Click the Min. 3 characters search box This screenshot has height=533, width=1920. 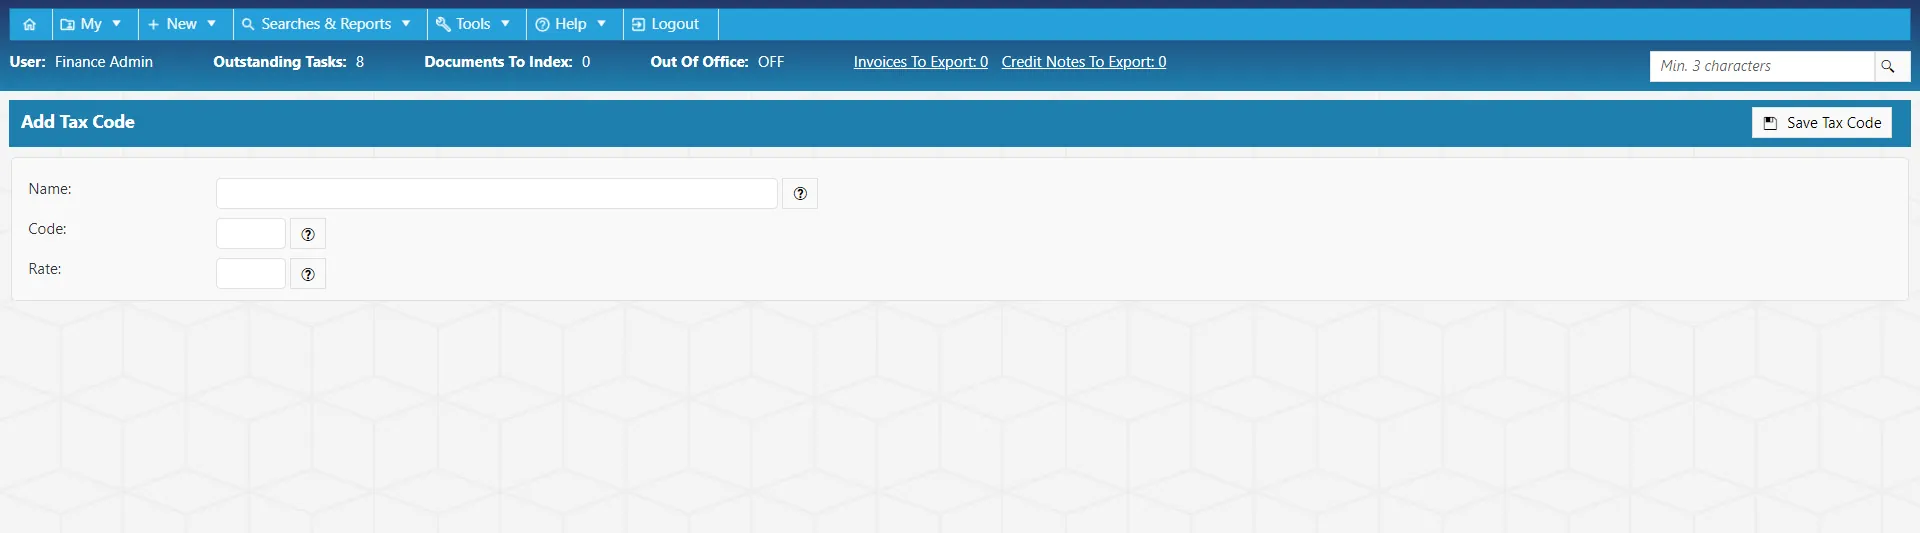click(1762, 66)
